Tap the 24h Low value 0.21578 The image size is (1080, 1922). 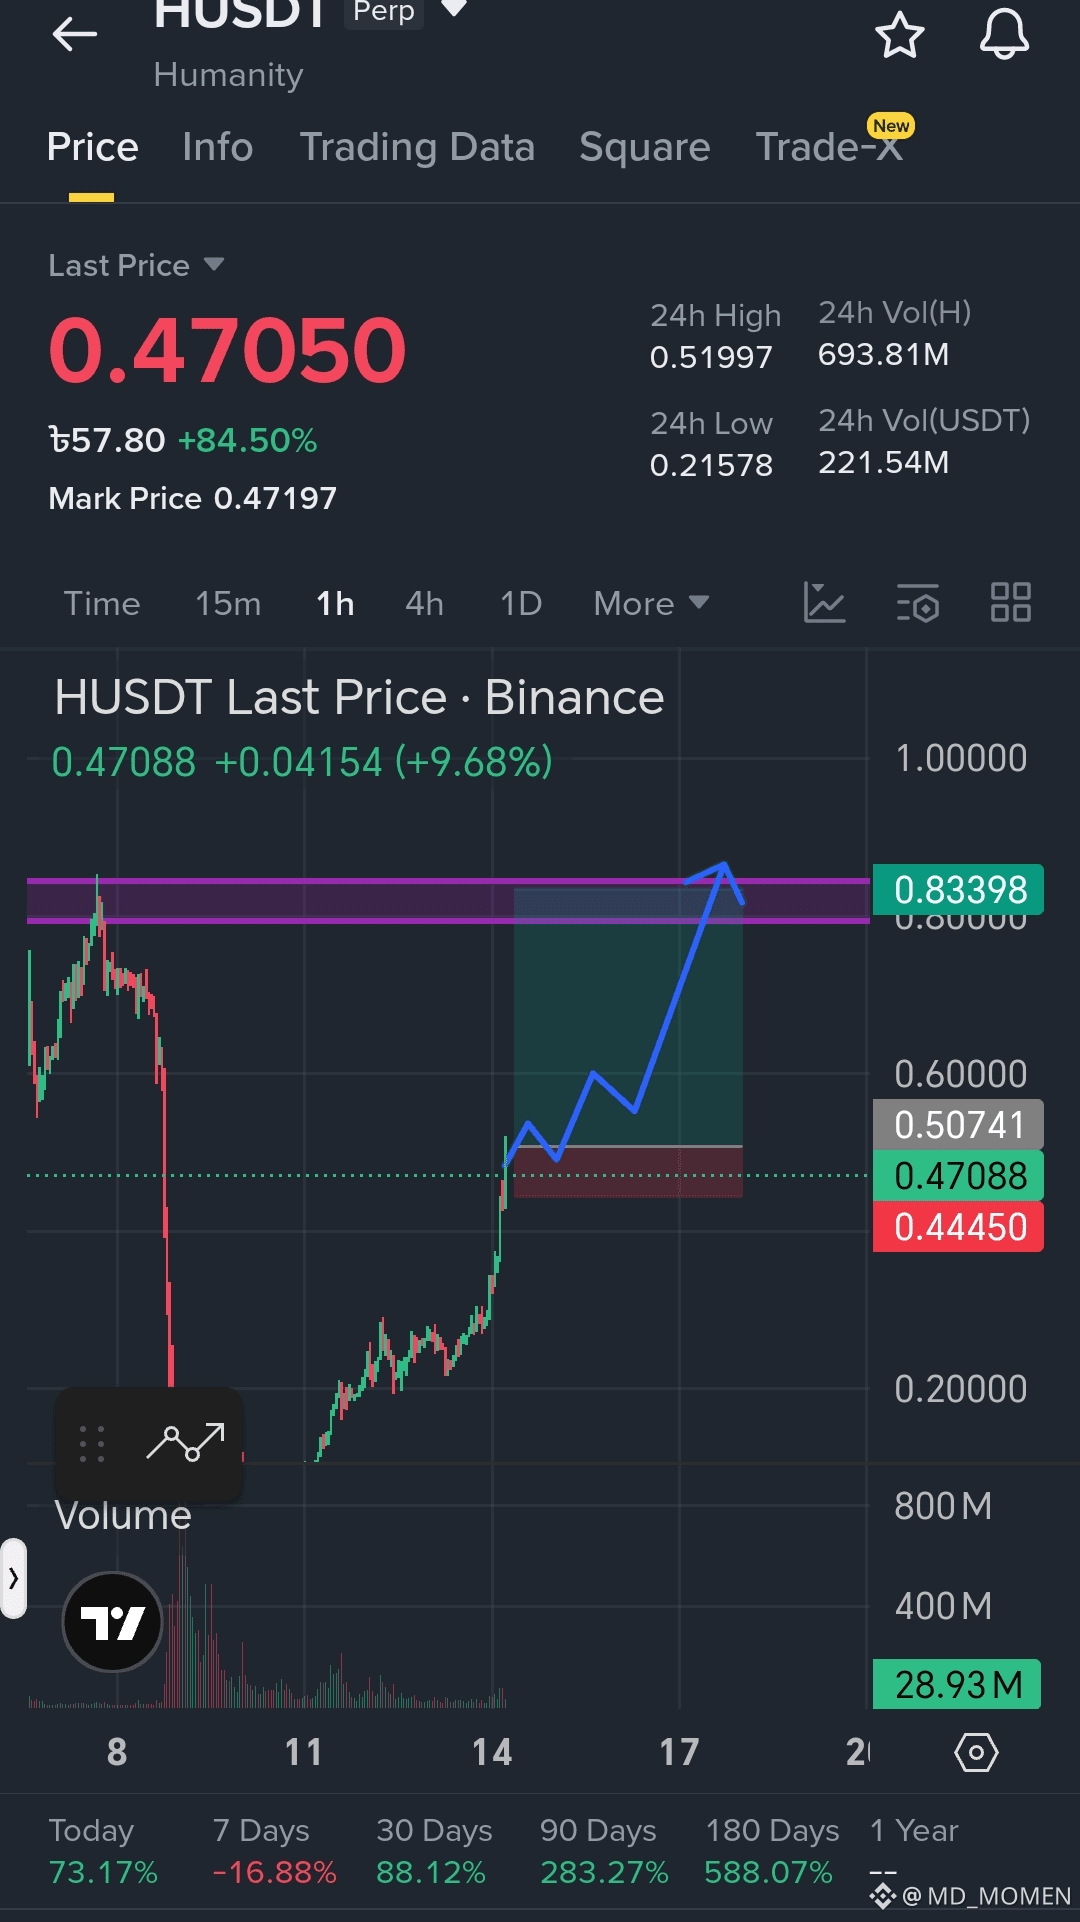click(x=711, y=465)
